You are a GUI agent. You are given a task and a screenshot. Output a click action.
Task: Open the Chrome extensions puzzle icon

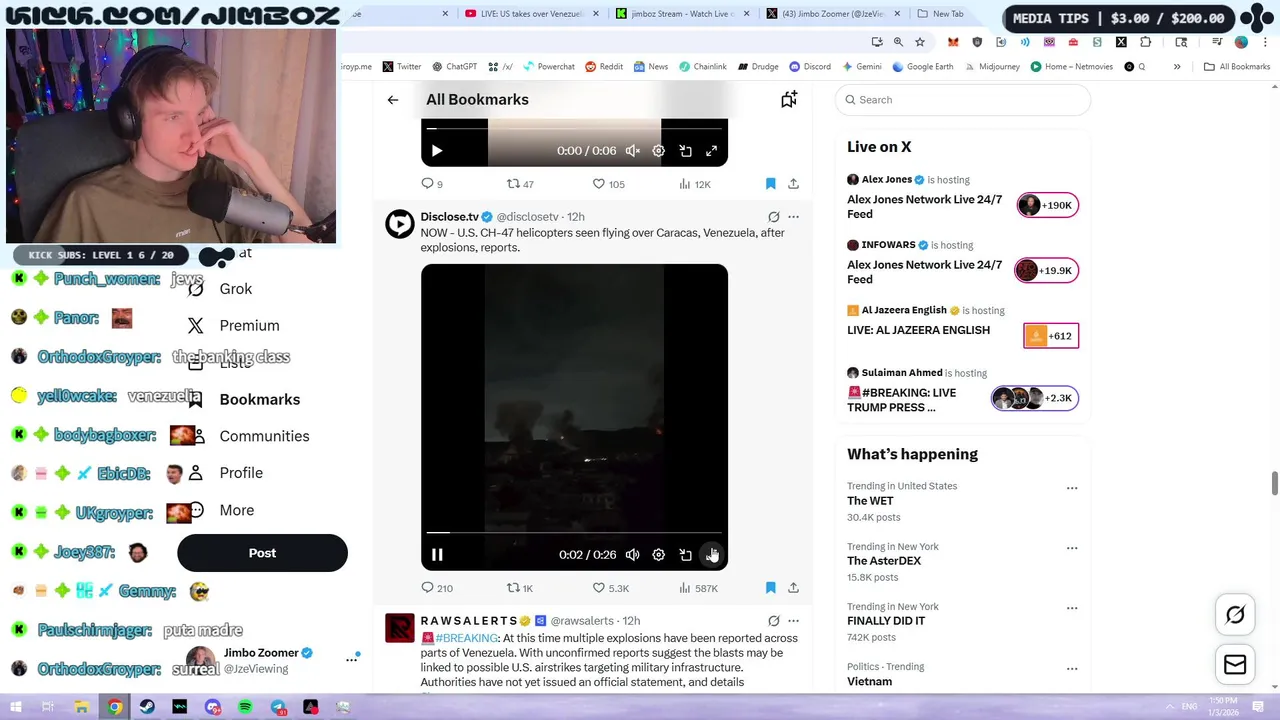pos(1146,42)
